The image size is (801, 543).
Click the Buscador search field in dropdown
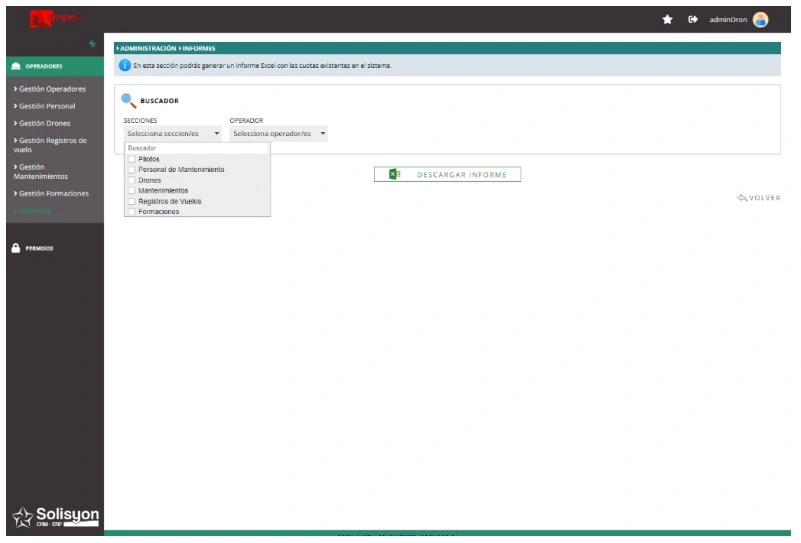196,148
